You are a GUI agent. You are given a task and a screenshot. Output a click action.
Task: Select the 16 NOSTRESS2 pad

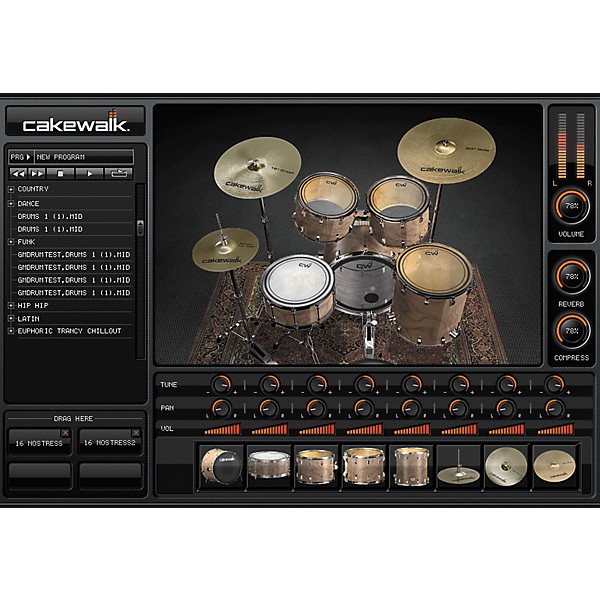(110, 443)
